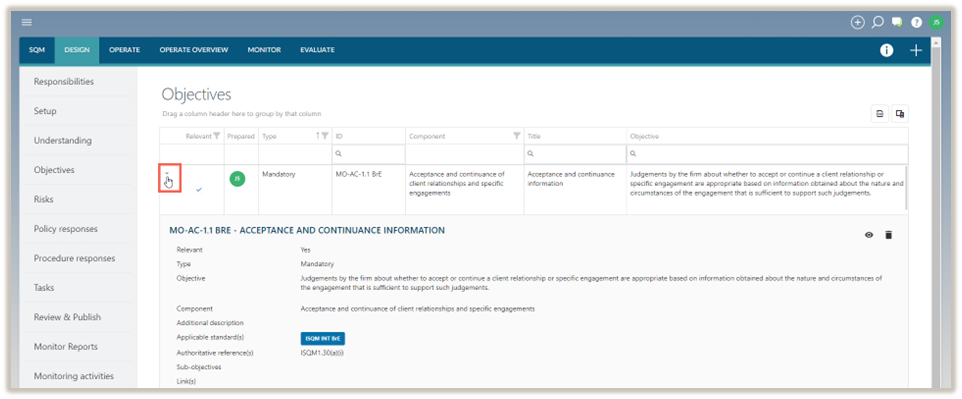The height and width of the screenshot is (399, 962).
Task: Sort by the Title column header
Action: click(534, 136)
